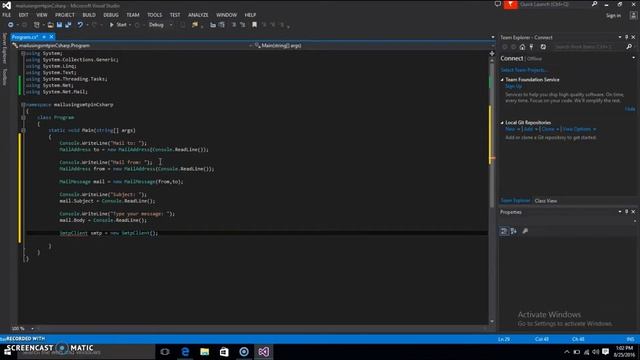This screenshot has width=640, height=360.
Task: Switch to the Class View tab
Action: 546,201
